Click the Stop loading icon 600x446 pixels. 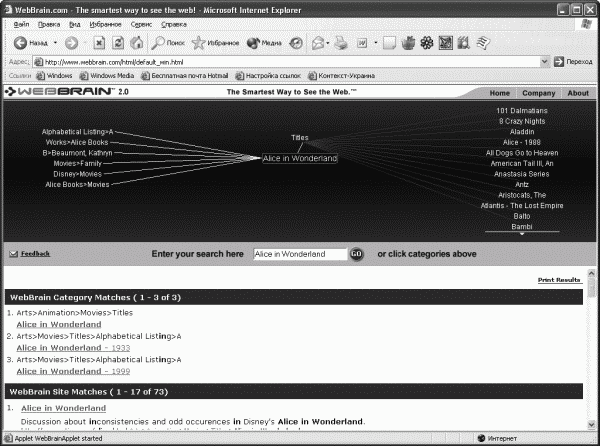(x=99, y=43)
